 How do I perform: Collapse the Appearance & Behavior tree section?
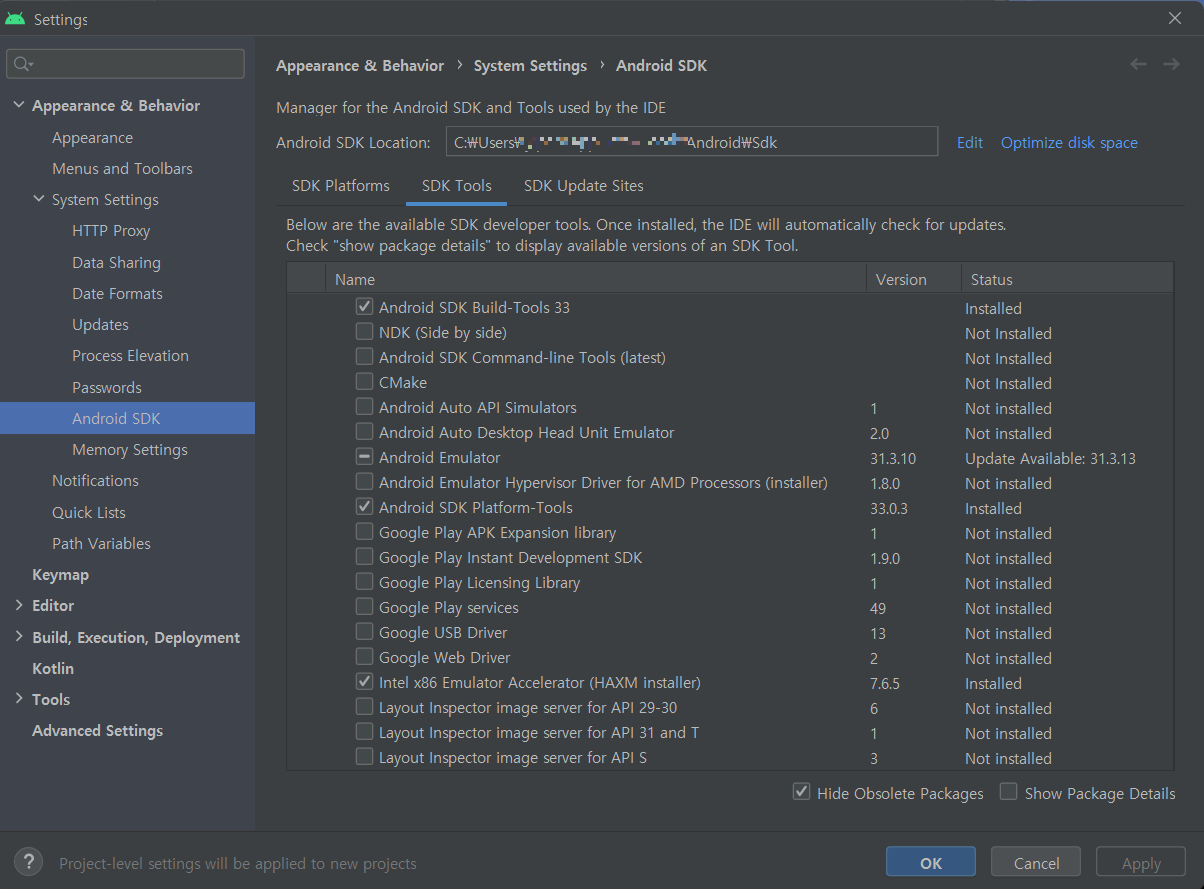click(x=19, y=105)
